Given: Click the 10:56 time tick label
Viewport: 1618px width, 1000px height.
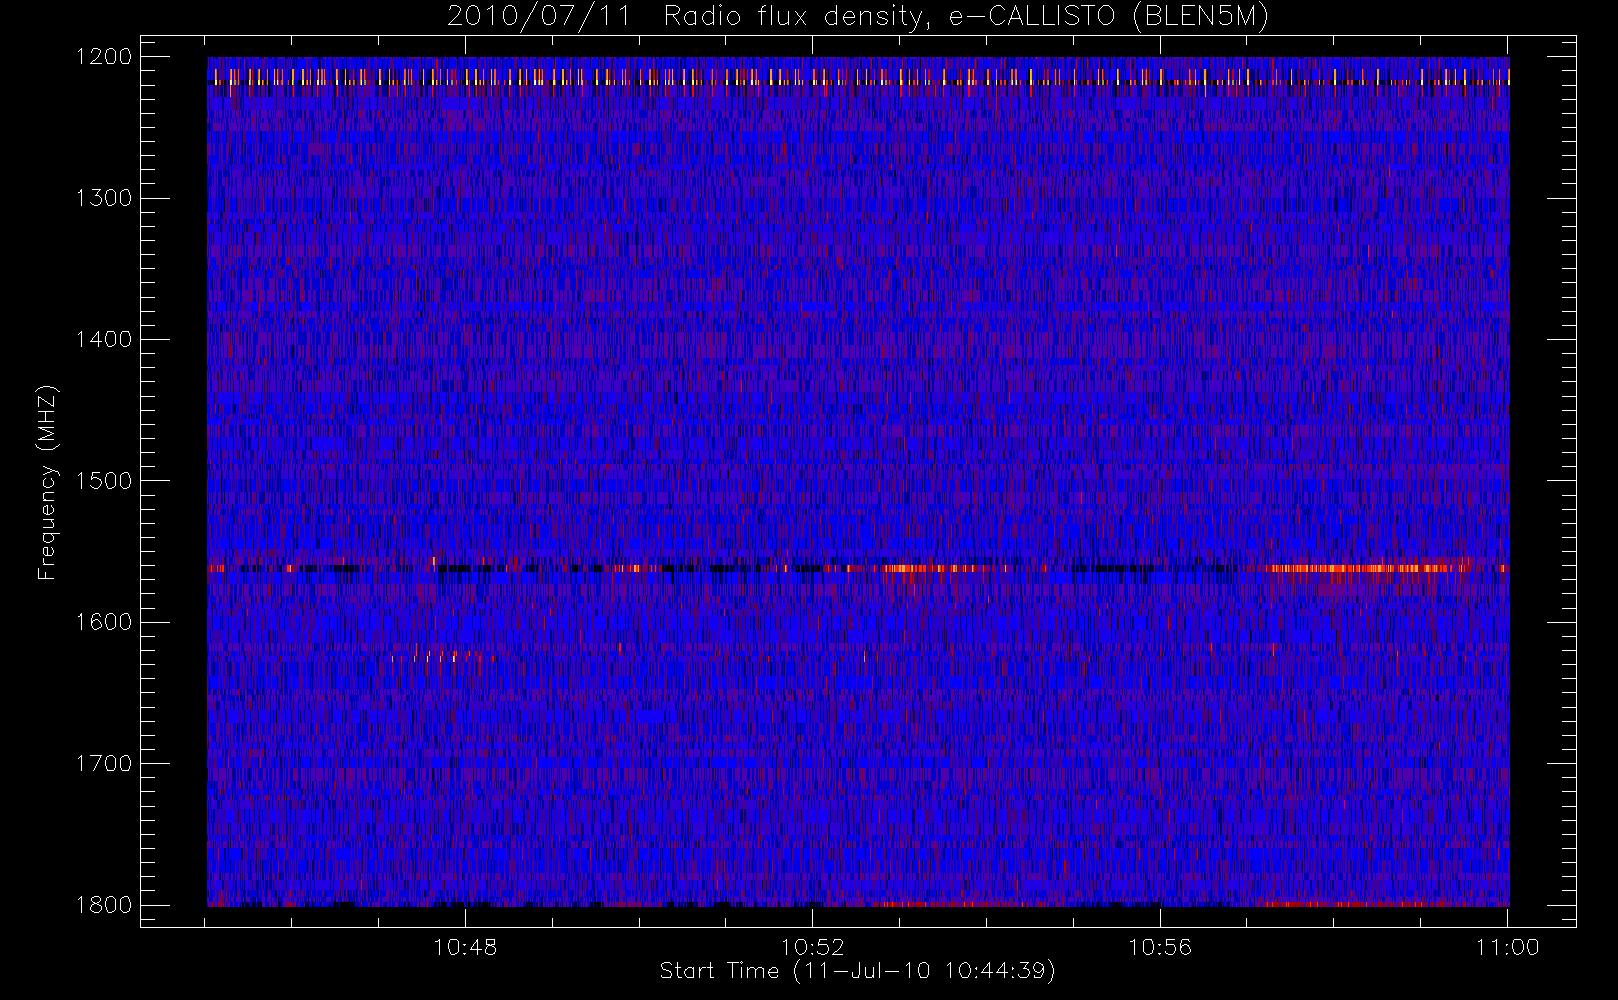Looking at the screenshot, I should [x=1160, y=947].
